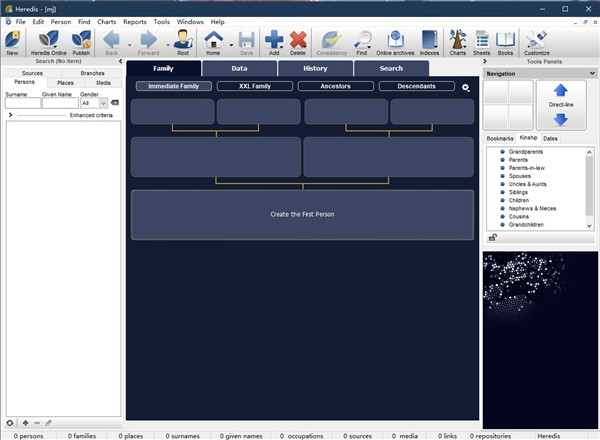The image size is (600, 440).
Task: Open the Navigation panel dropdown
Action: (592, 73)
